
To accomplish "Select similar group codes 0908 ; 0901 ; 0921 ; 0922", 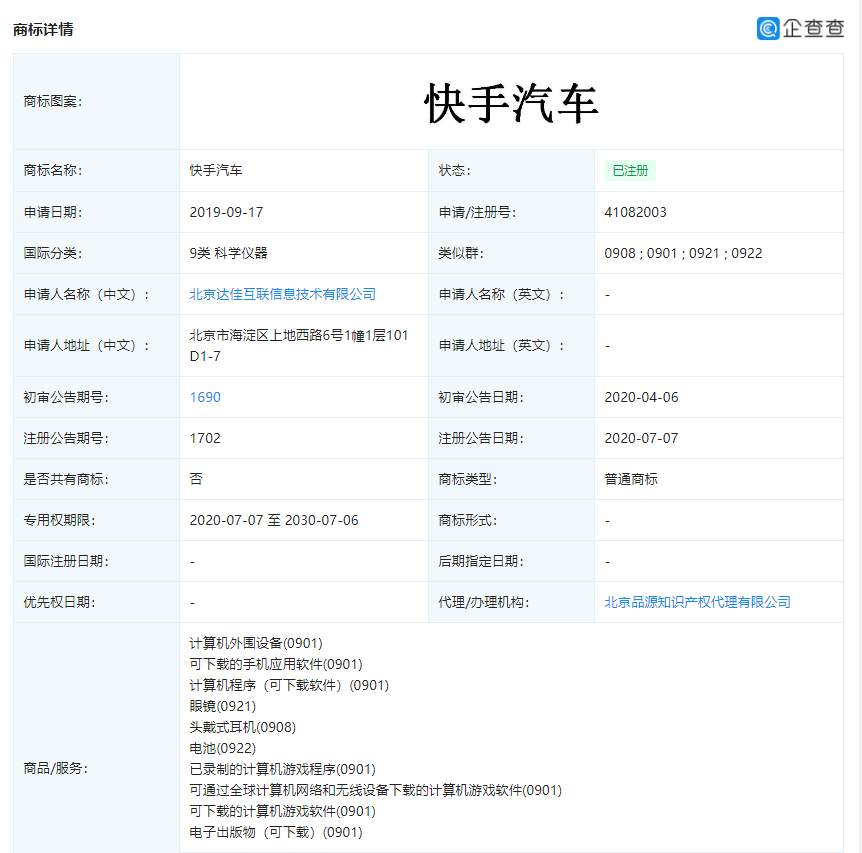I will coord(683,253).
